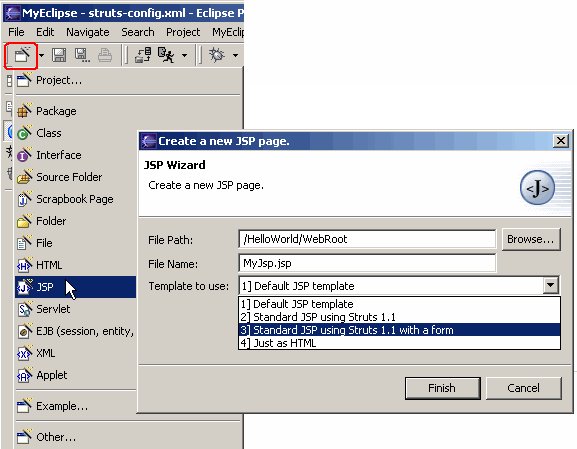Click Browse... in JSP Wizard
The width and height of the screenshot is (577, 449).
pyautogui.click(x=531, y=240)
